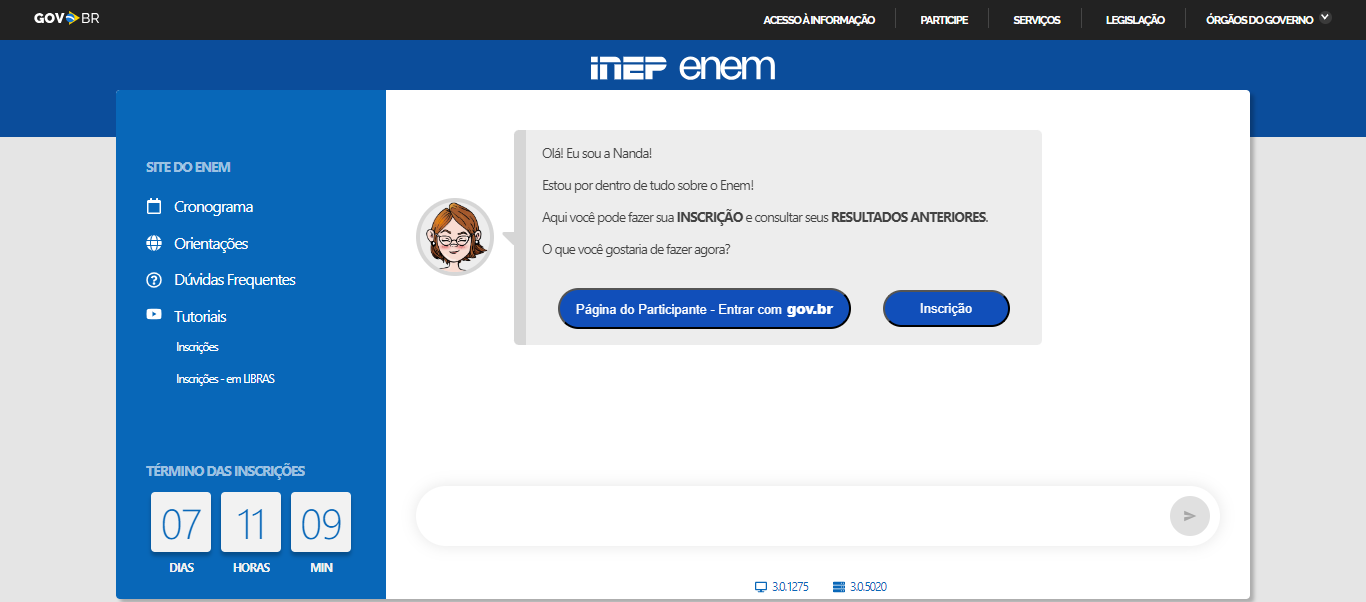The image size is (1366, 602).
Task: Open the Acesso à Informação menu
Action: 818,20
